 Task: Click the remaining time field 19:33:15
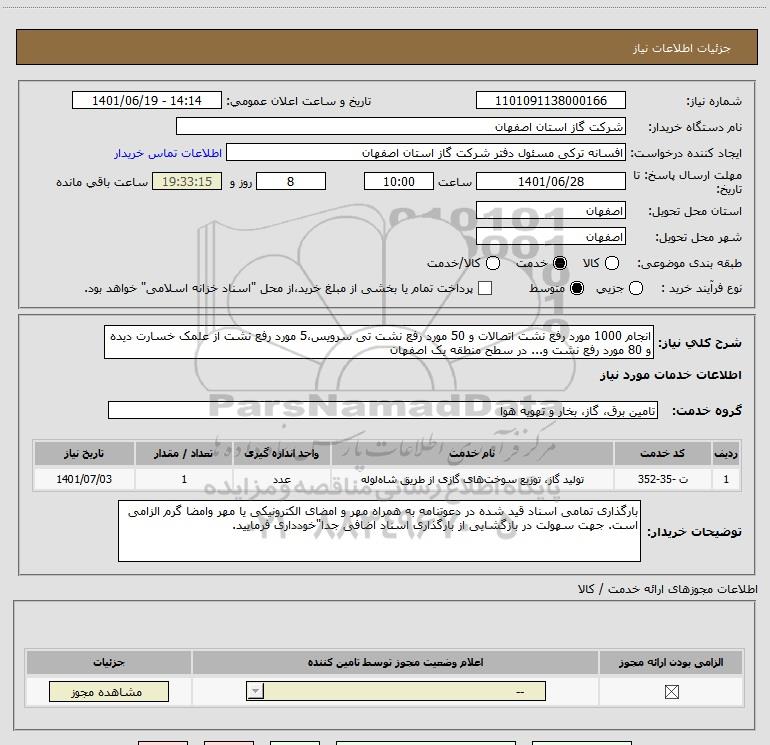pyautogui.click(x=187, y=181)
